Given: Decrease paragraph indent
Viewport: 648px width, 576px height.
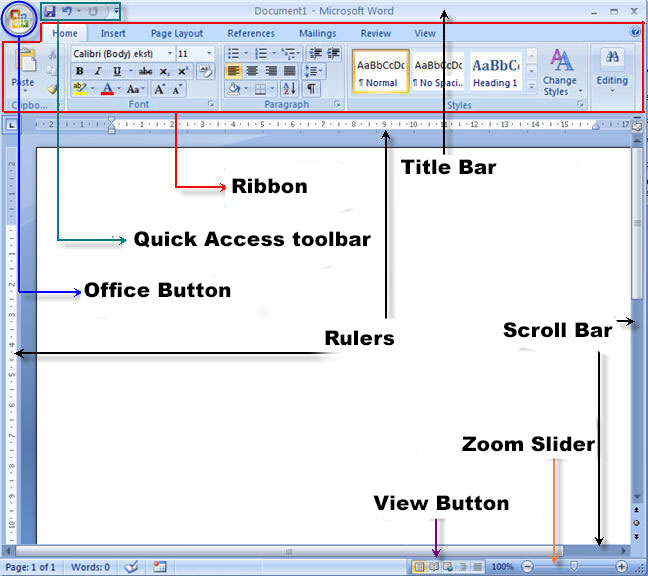Looking at the screenshot, I should point(316,53).
